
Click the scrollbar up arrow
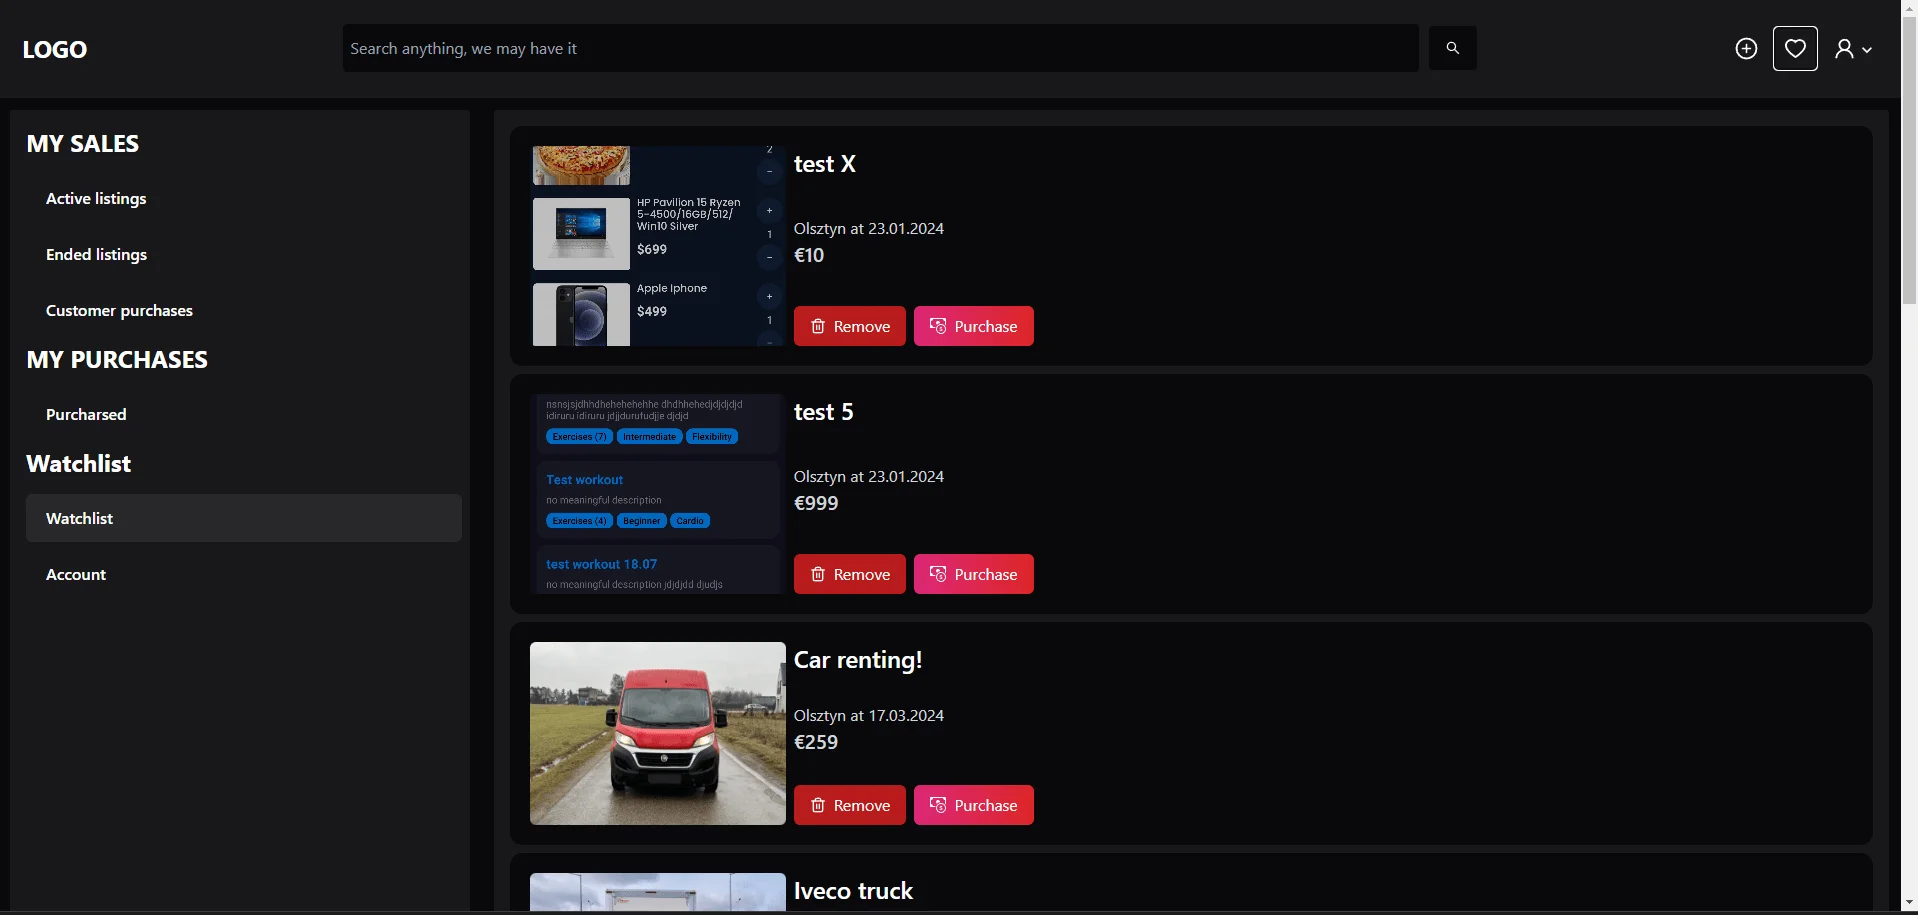pyautogui.click(x=1909, y=8)
